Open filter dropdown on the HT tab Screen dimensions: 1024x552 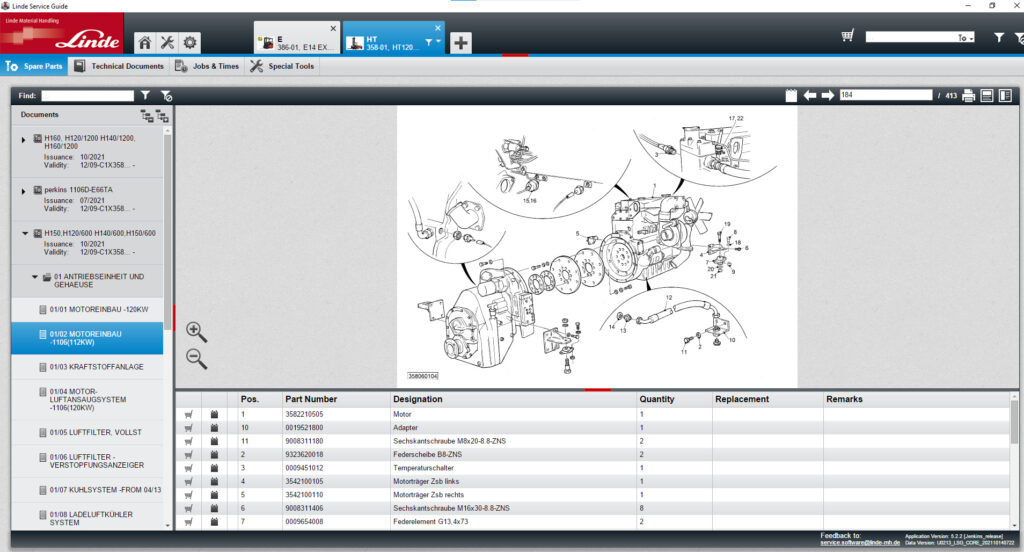[432, 42]
